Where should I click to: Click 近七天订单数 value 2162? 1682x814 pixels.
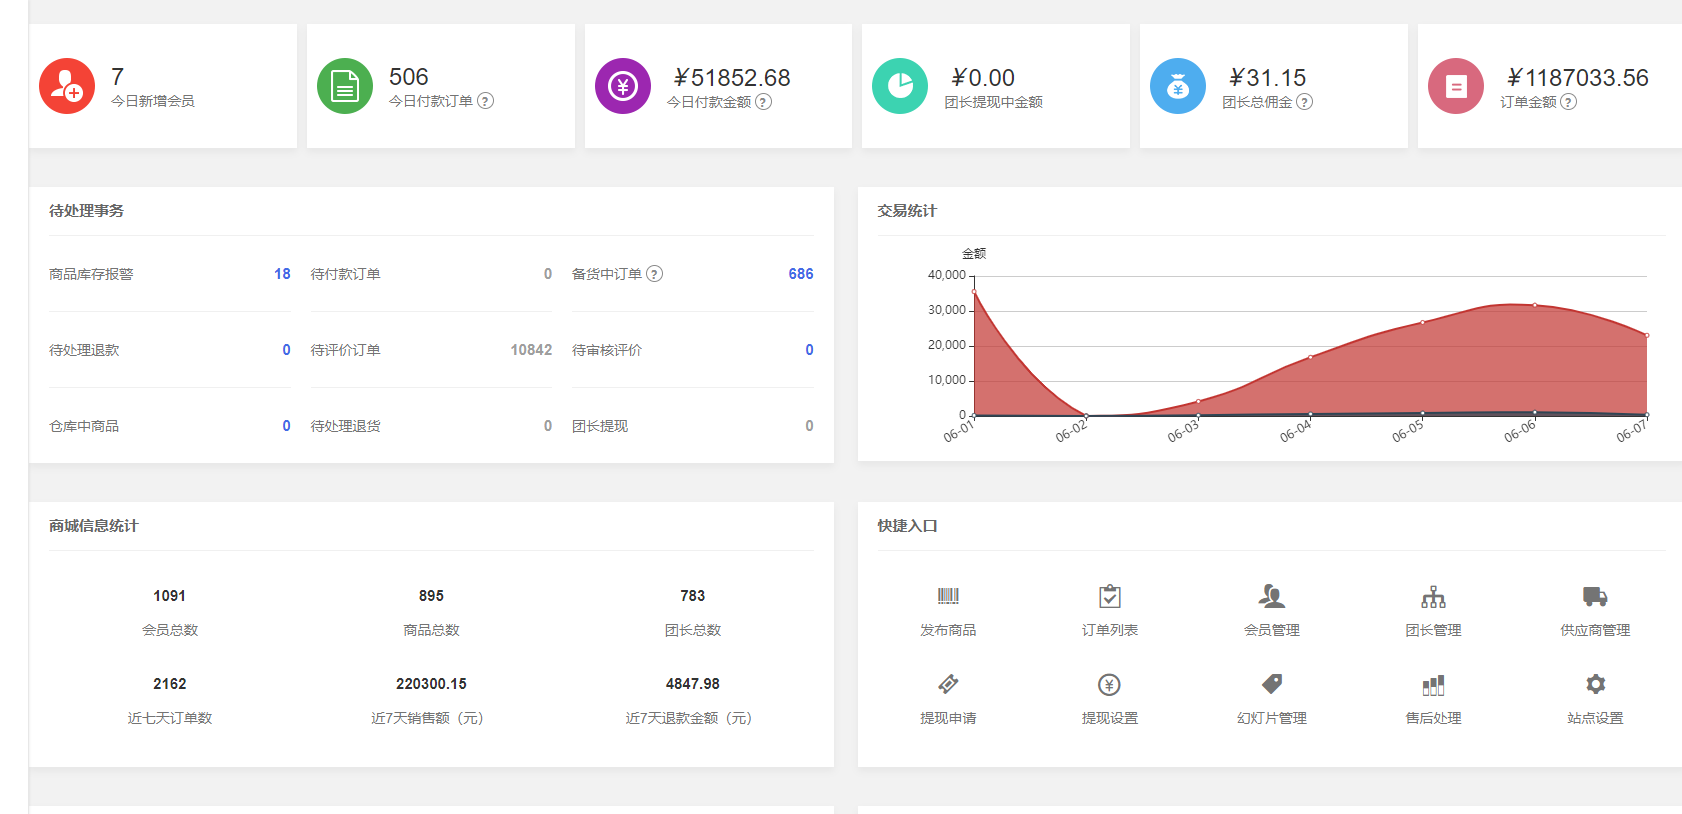(x=169, y=684)
